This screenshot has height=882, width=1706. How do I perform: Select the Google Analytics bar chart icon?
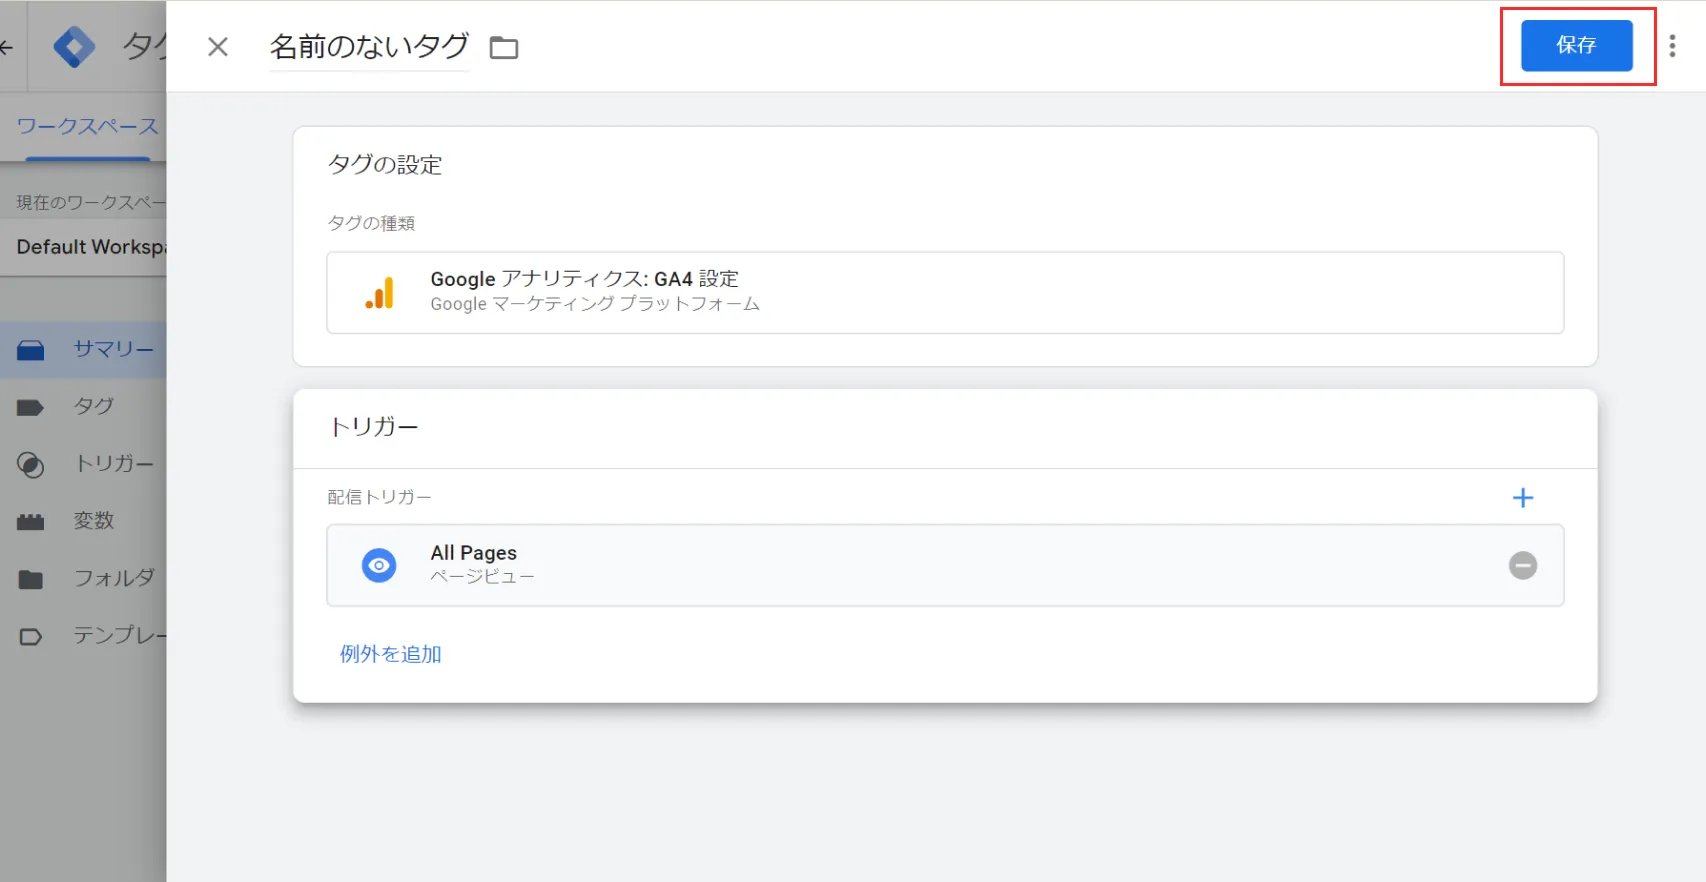pos(380,293)
